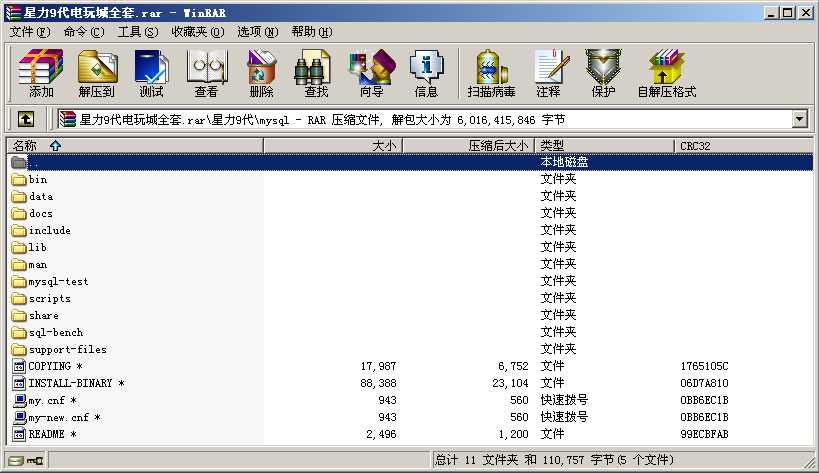The width and height of the screenshot is (819, 473).
Task: Open the File (文件) menu
Action: coord(30,32)
